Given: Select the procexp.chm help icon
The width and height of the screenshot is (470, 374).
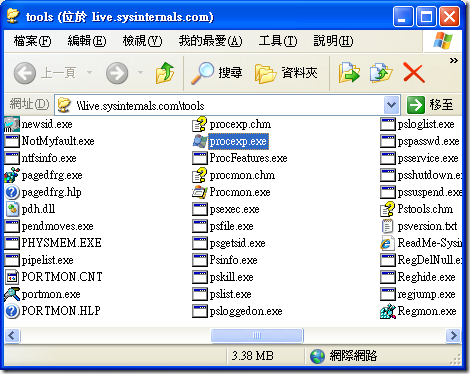Looking at the screenshot, I should (200, 124).
